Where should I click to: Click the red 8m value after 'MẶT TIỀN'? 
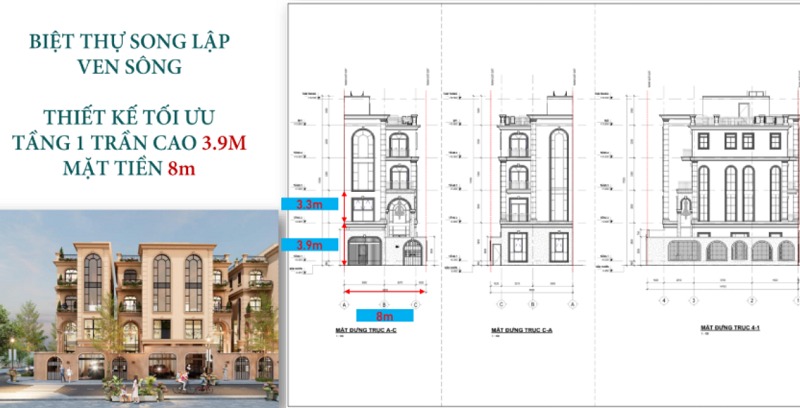coord(181,168)
